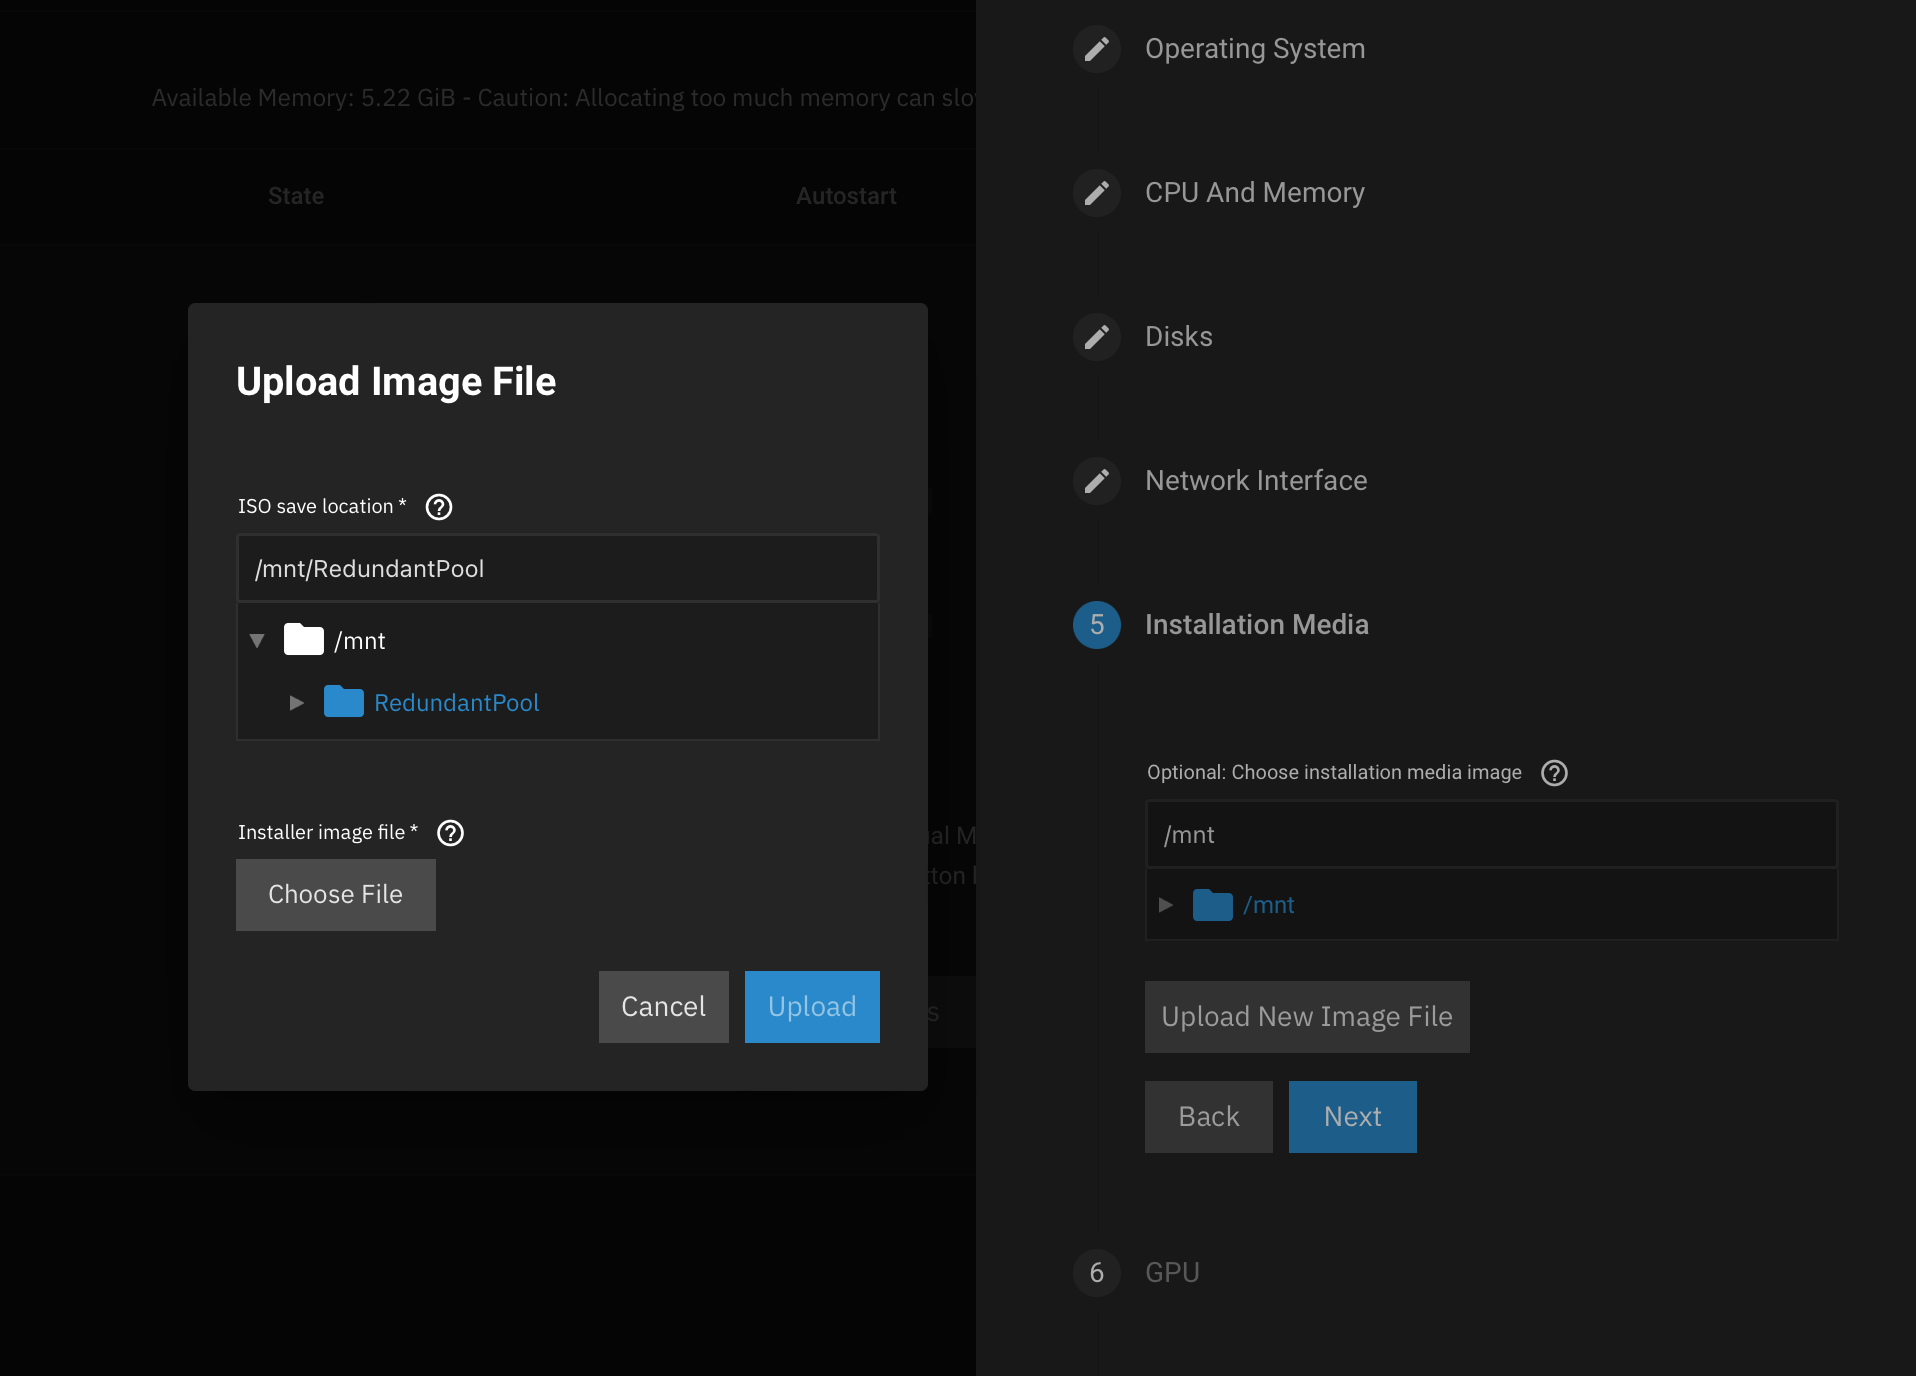
Task: Open the ISO save location help tooltip
Action: [x=438, y=507]
